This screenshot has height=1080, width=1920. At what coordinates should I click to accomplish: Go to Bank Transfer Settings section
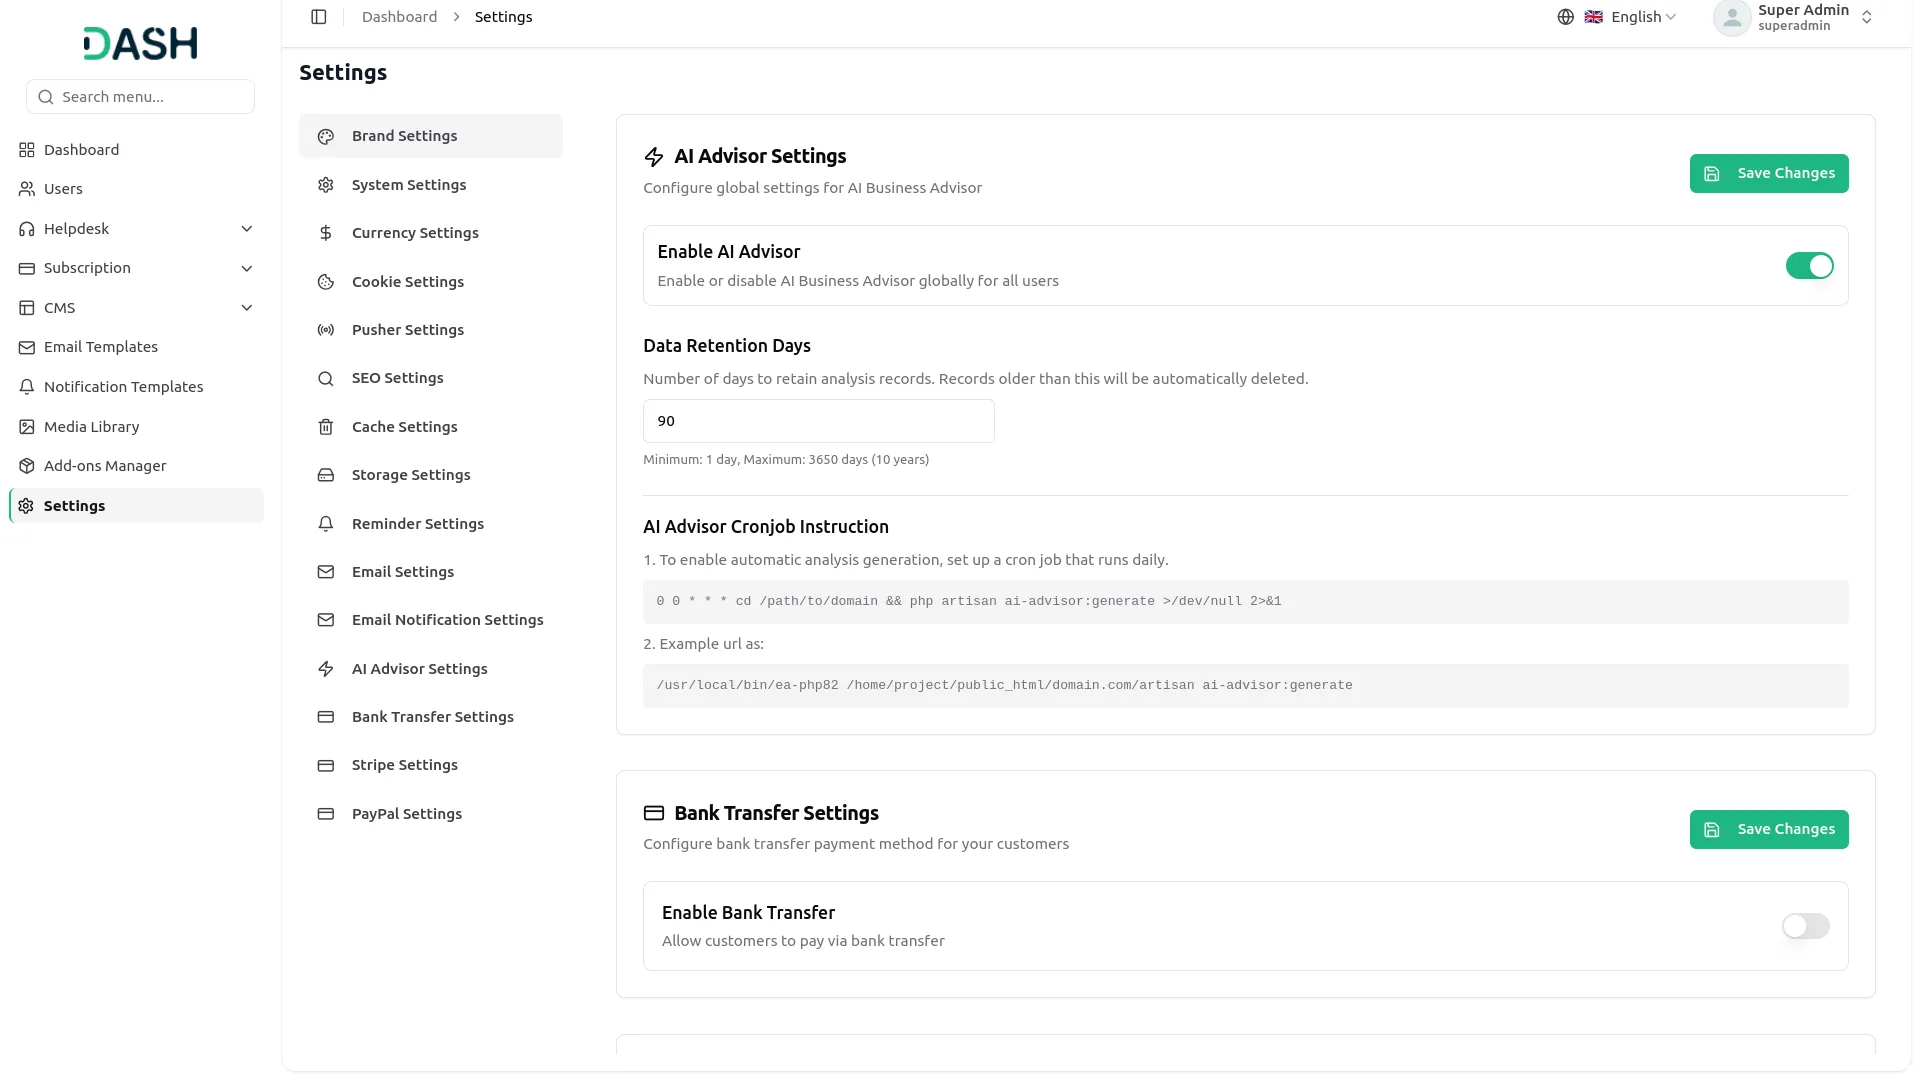point(431,717)
